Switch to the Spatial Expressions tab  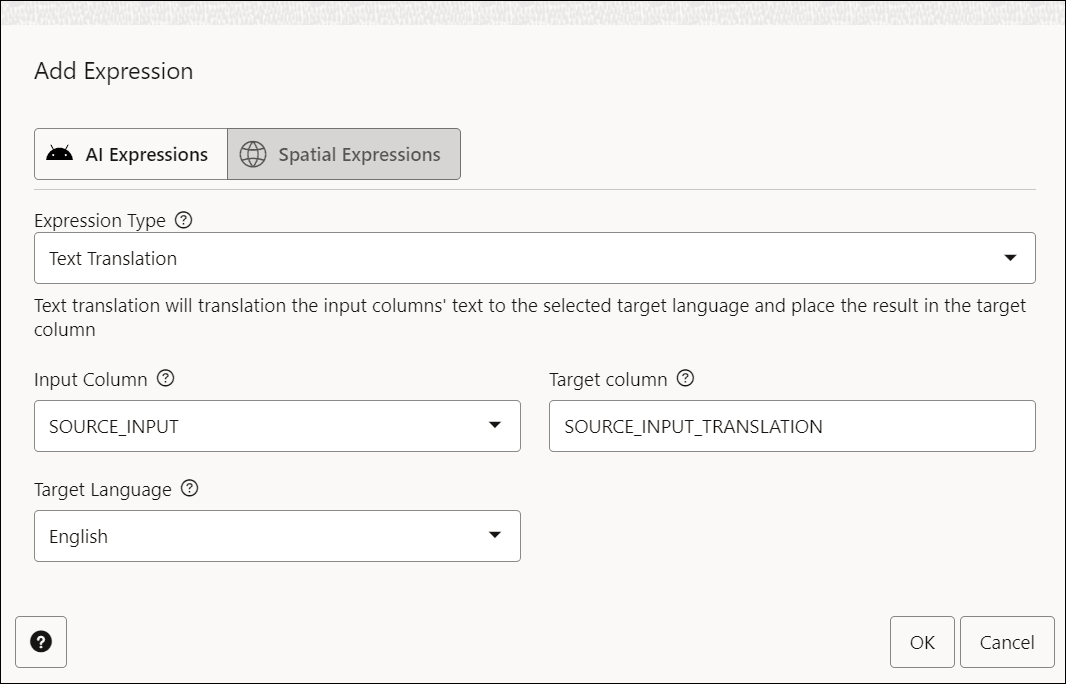click(344, 154)
